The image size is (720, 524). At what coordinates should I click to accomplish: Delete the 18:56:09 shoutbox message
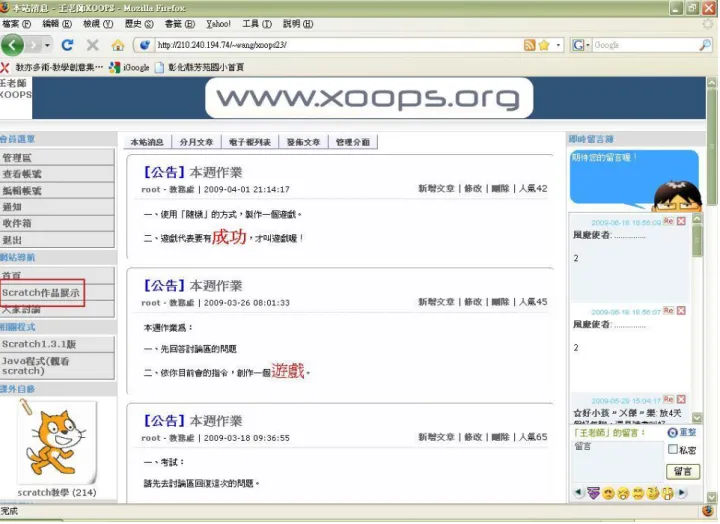click(681, 221)
